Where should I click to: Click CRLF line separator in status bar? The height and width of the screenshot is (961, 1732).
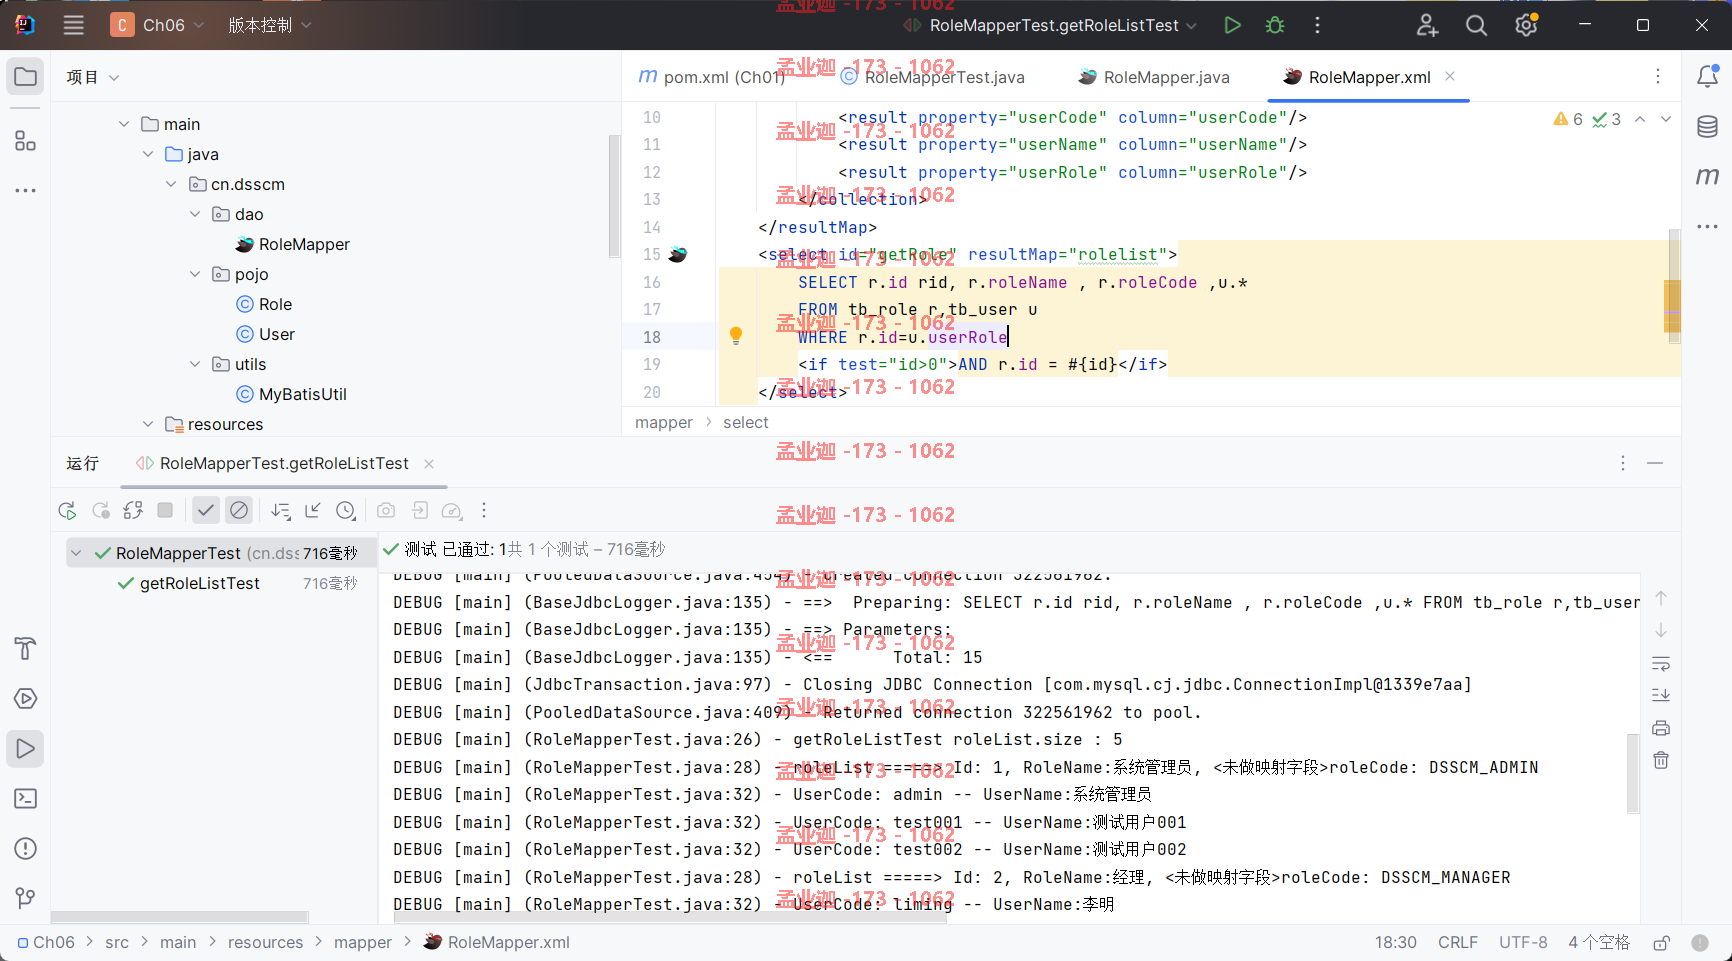(x=1458, y=942)
